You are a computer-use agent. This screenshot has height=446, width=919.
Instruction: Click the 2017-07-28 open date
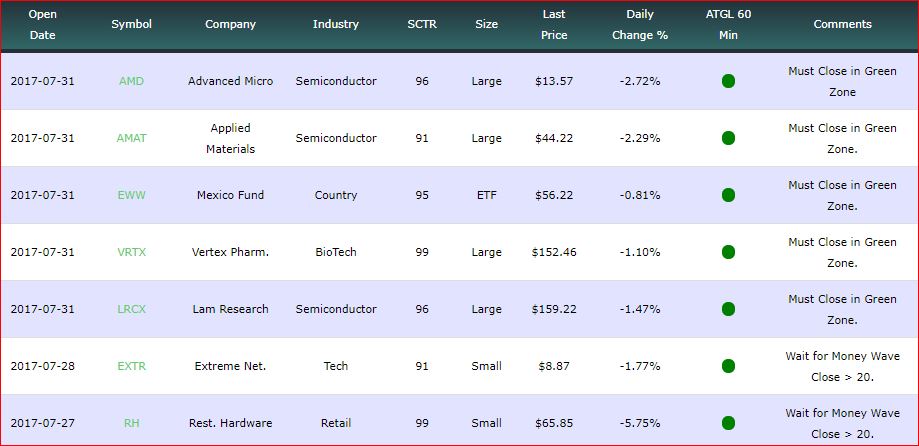(x=42, y=366)
